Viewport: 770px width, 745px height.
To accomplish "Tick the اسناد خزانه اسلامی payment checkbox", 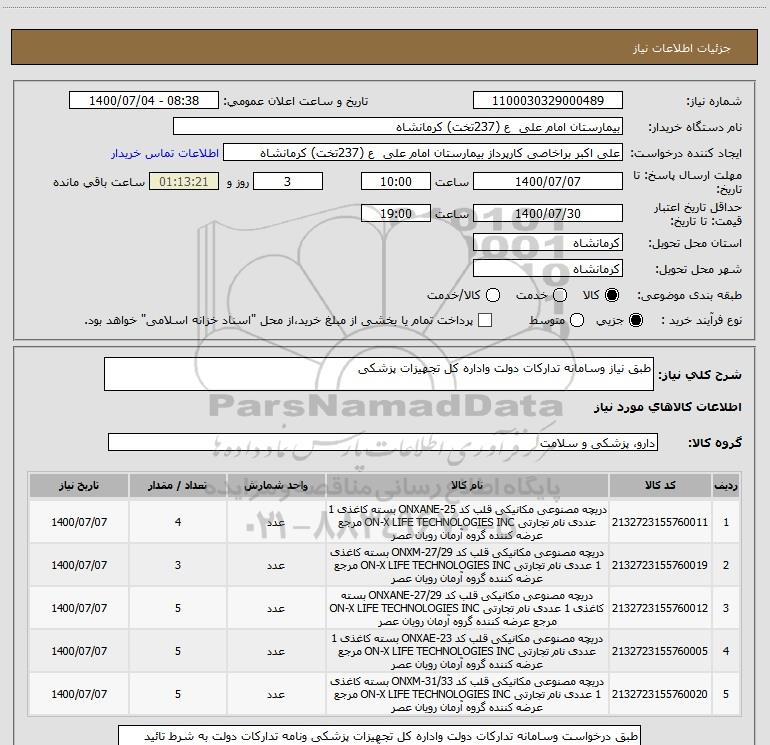I will [485, 320].
